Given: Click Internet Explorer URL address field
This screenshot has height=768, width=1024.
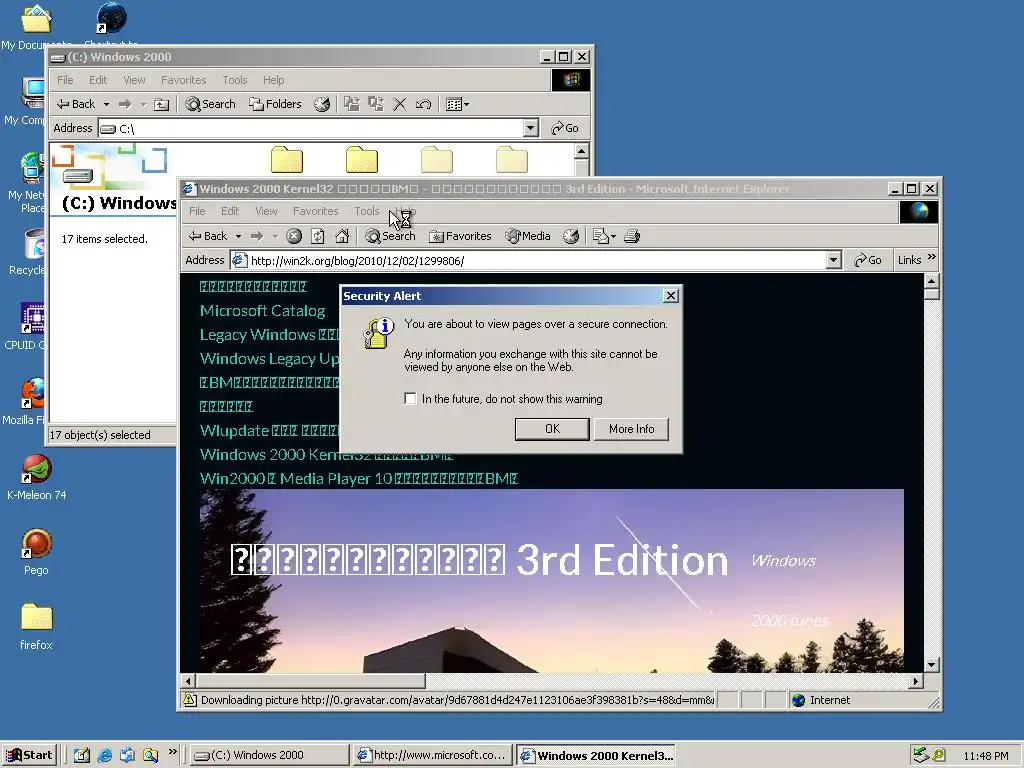Looking at the screenshot, I should point(537,261).
